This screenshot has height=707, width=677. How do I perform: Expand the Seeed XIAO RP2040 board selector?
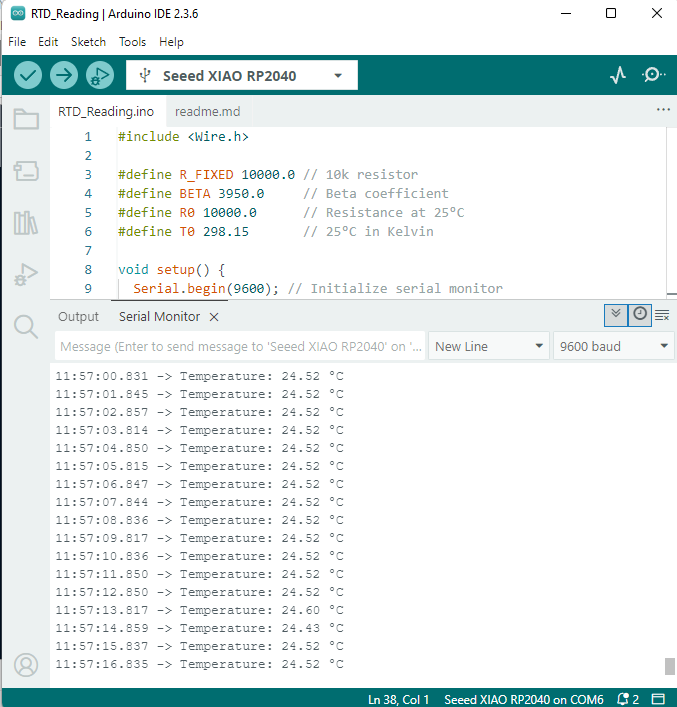click(x=242, y=75)
